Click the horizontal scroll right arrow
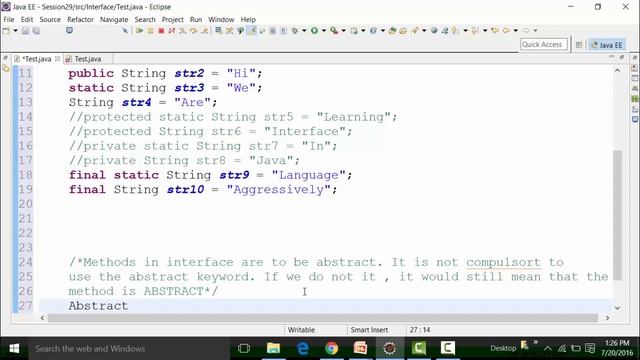640x360 pixels. (x=607, y=318)
